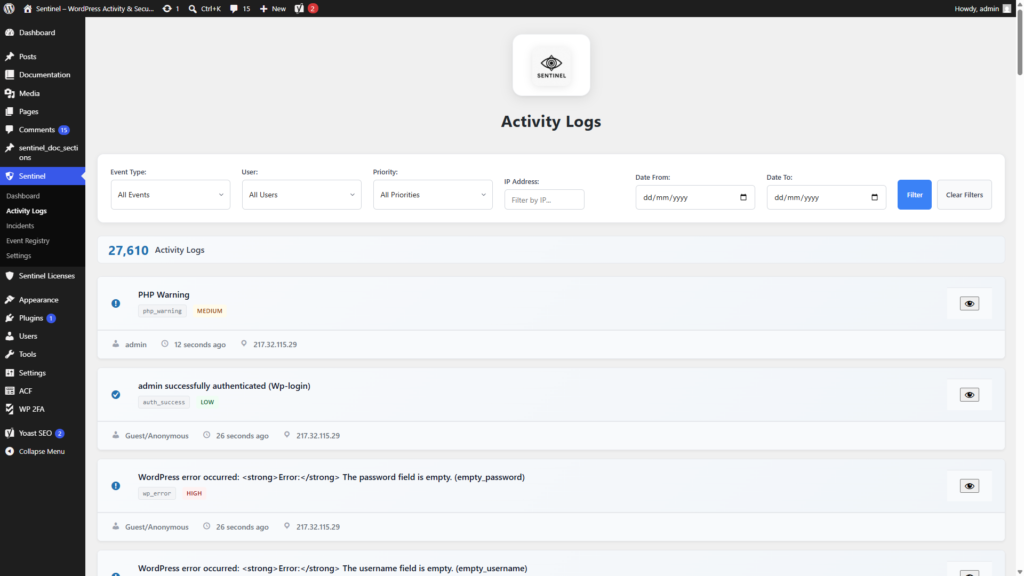Open WordPress Settings menu
This screenshot has height=576, width=1024.
click(32, 373)
